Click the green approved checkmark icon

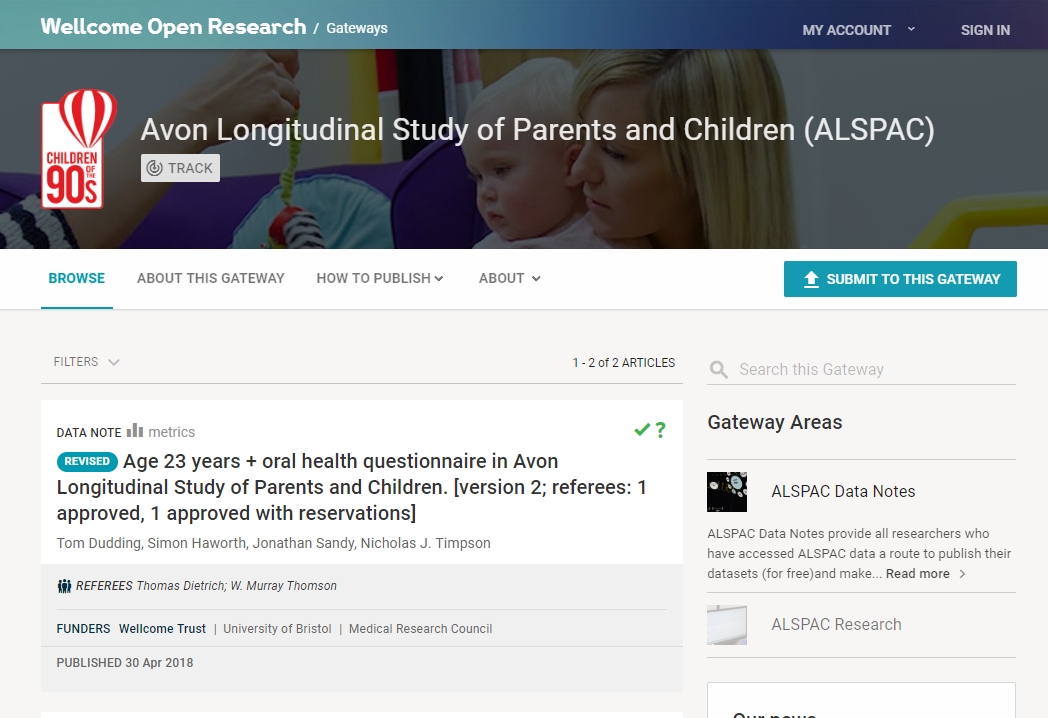point(642,430)
